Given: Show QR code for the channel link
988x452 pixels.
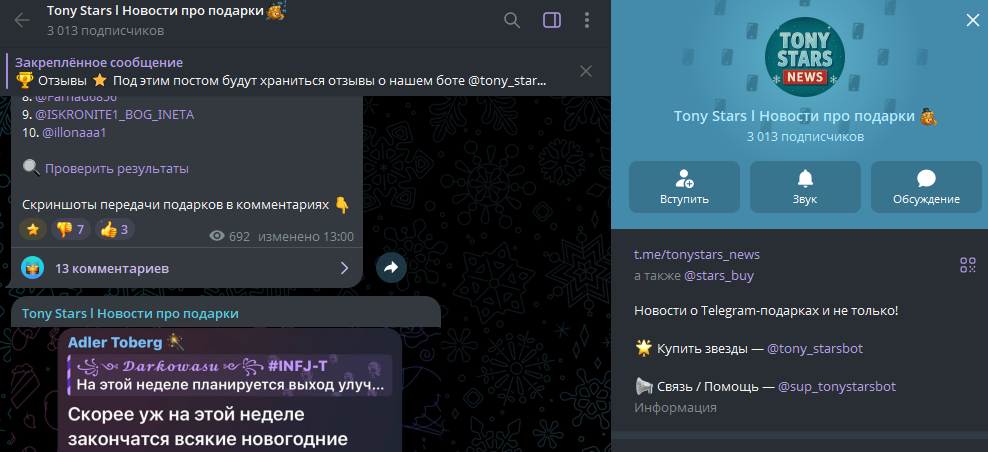Looking at the screenshot, I should (967, 265).
